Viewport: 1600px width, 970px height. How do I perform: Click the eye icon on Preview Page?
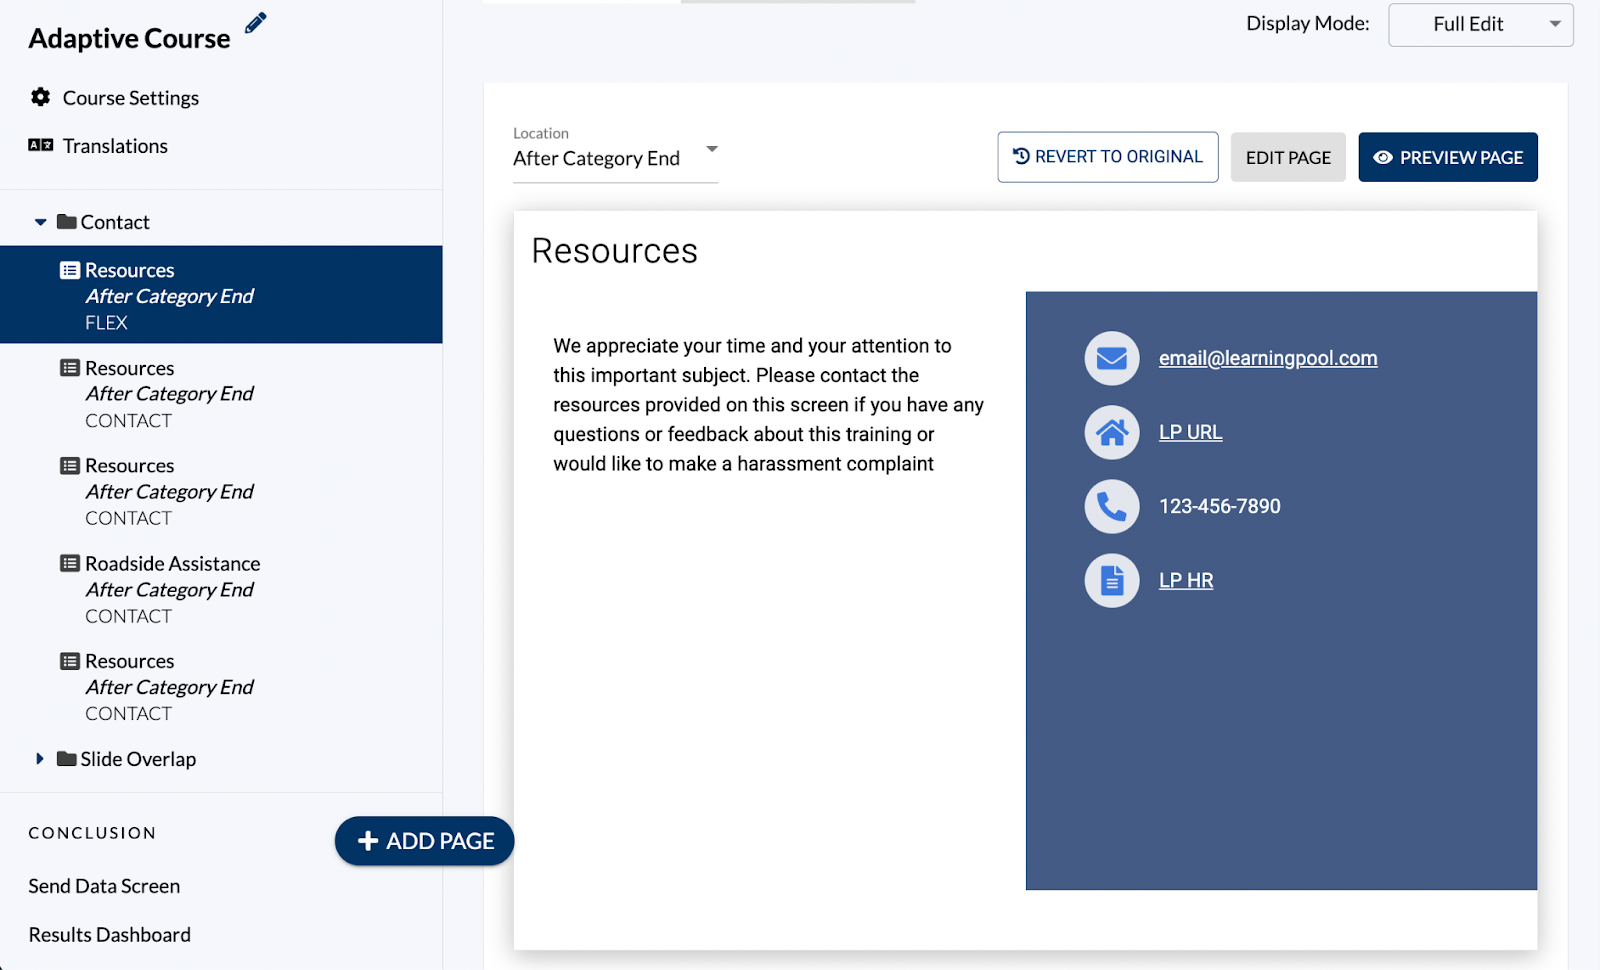coord(1383,157)
